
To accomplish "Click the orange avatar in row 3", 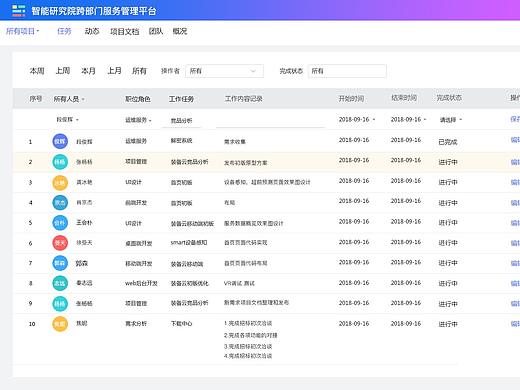I will (60, 183).
